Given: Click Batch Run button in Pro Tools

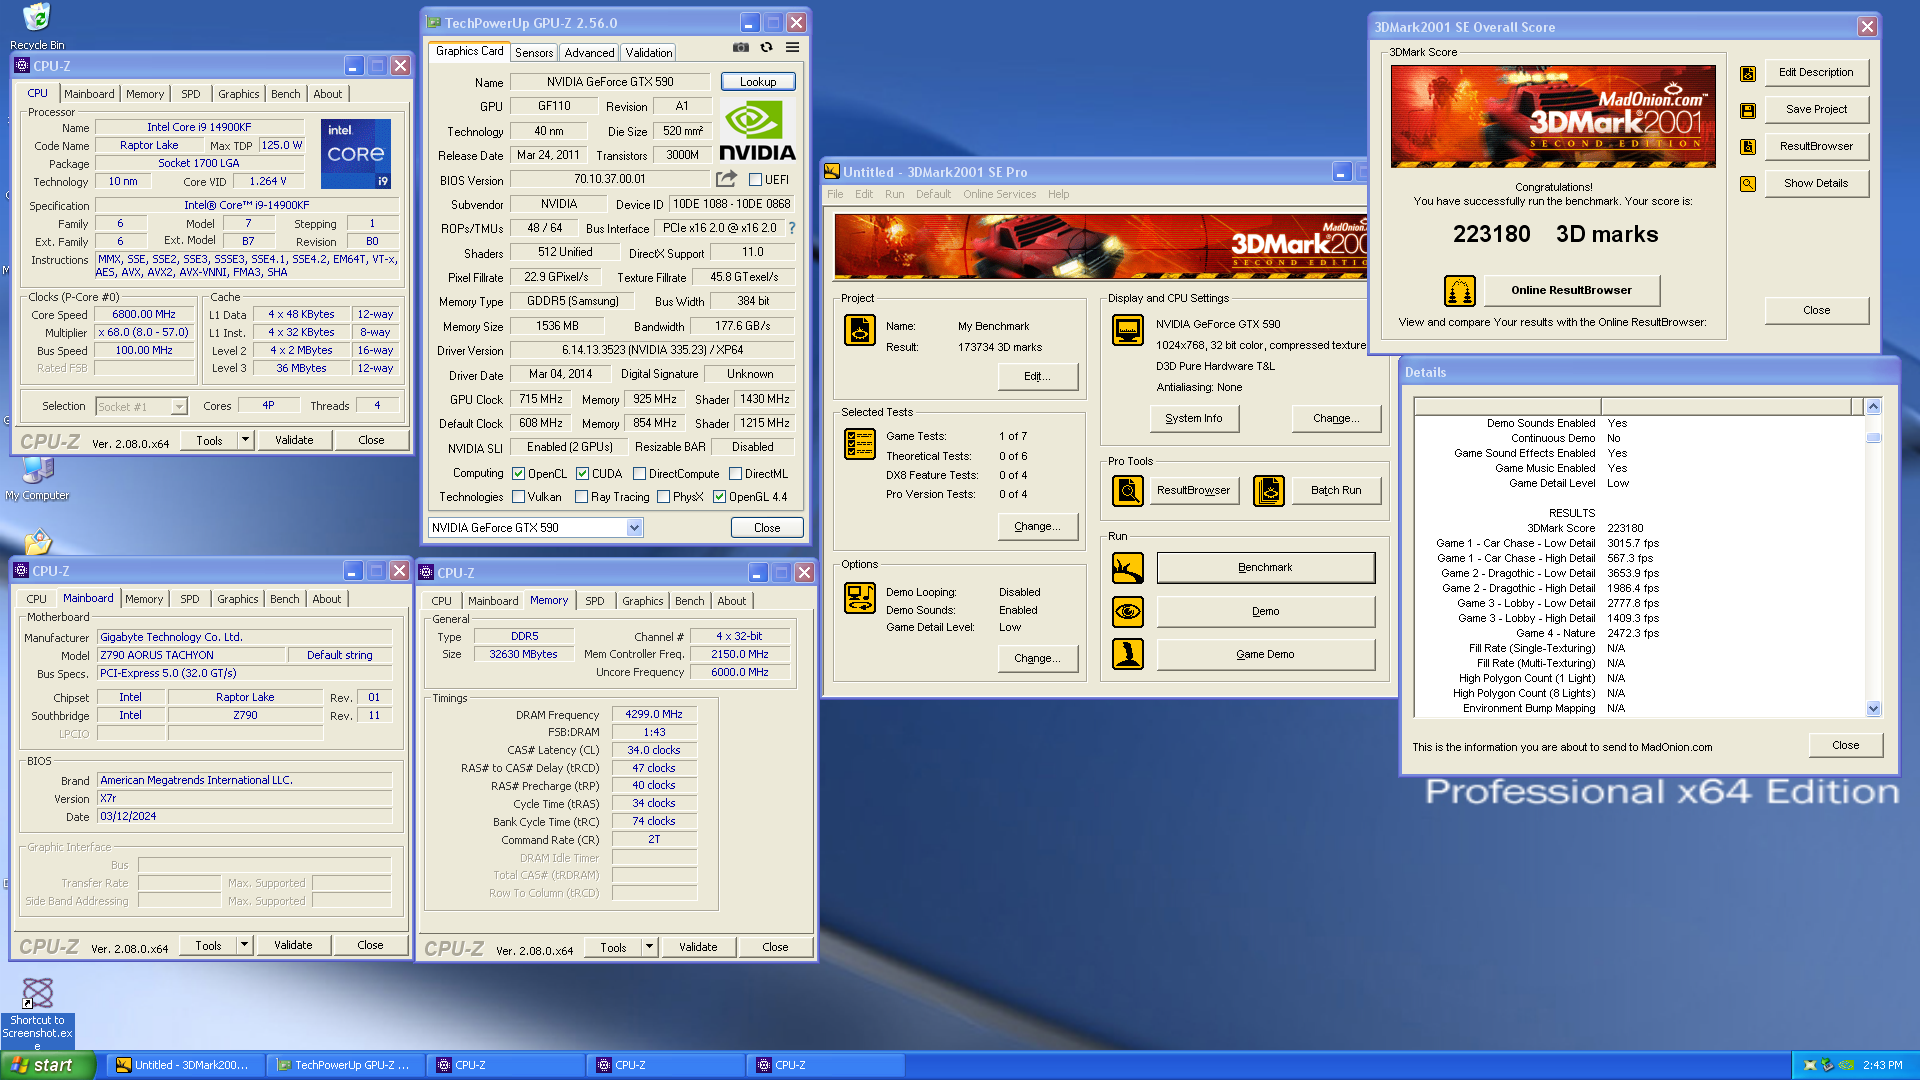Looking at the screenshot, I should [1336, 490].
